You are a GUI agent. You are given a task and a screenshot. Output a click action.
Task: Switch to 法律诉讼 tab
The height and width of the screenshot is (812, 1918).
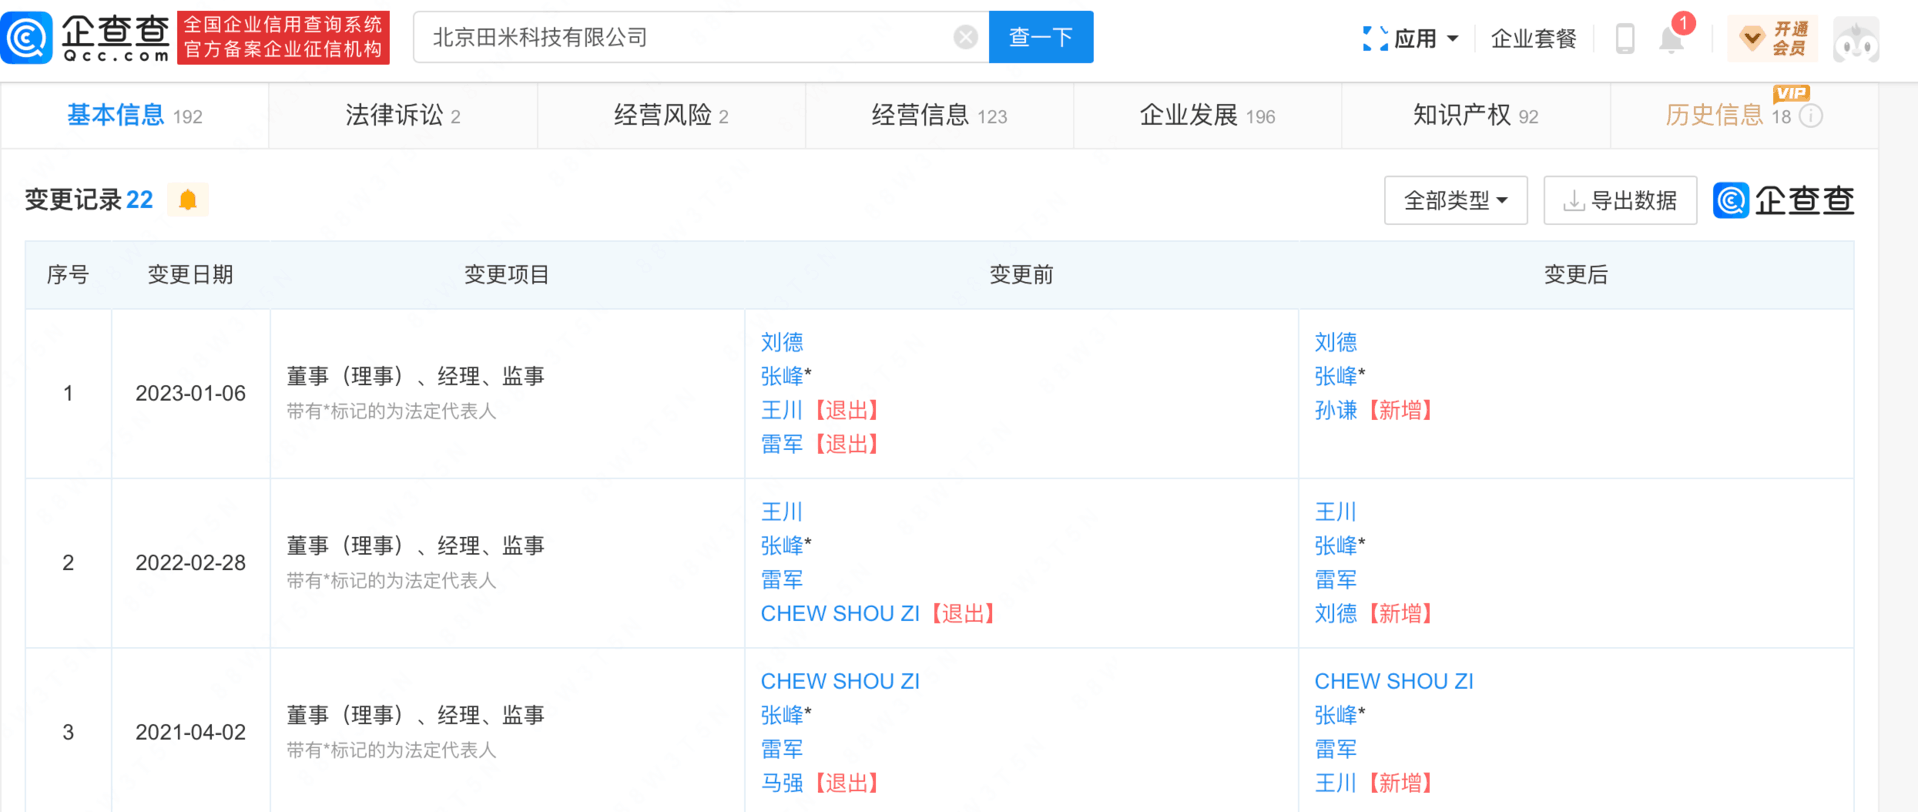[x=403, y=116]
